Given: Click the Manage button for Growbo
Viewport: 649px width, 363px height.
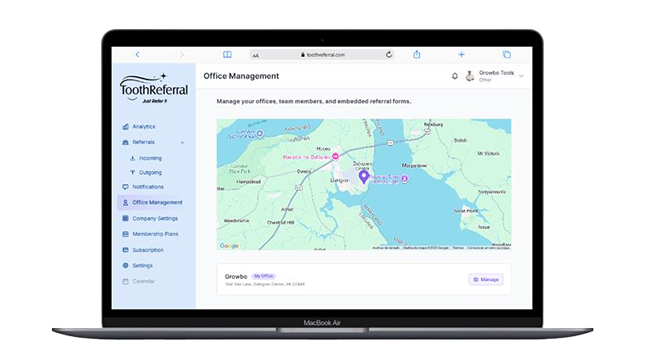Looking at the screenshot, I should (486, 280).
